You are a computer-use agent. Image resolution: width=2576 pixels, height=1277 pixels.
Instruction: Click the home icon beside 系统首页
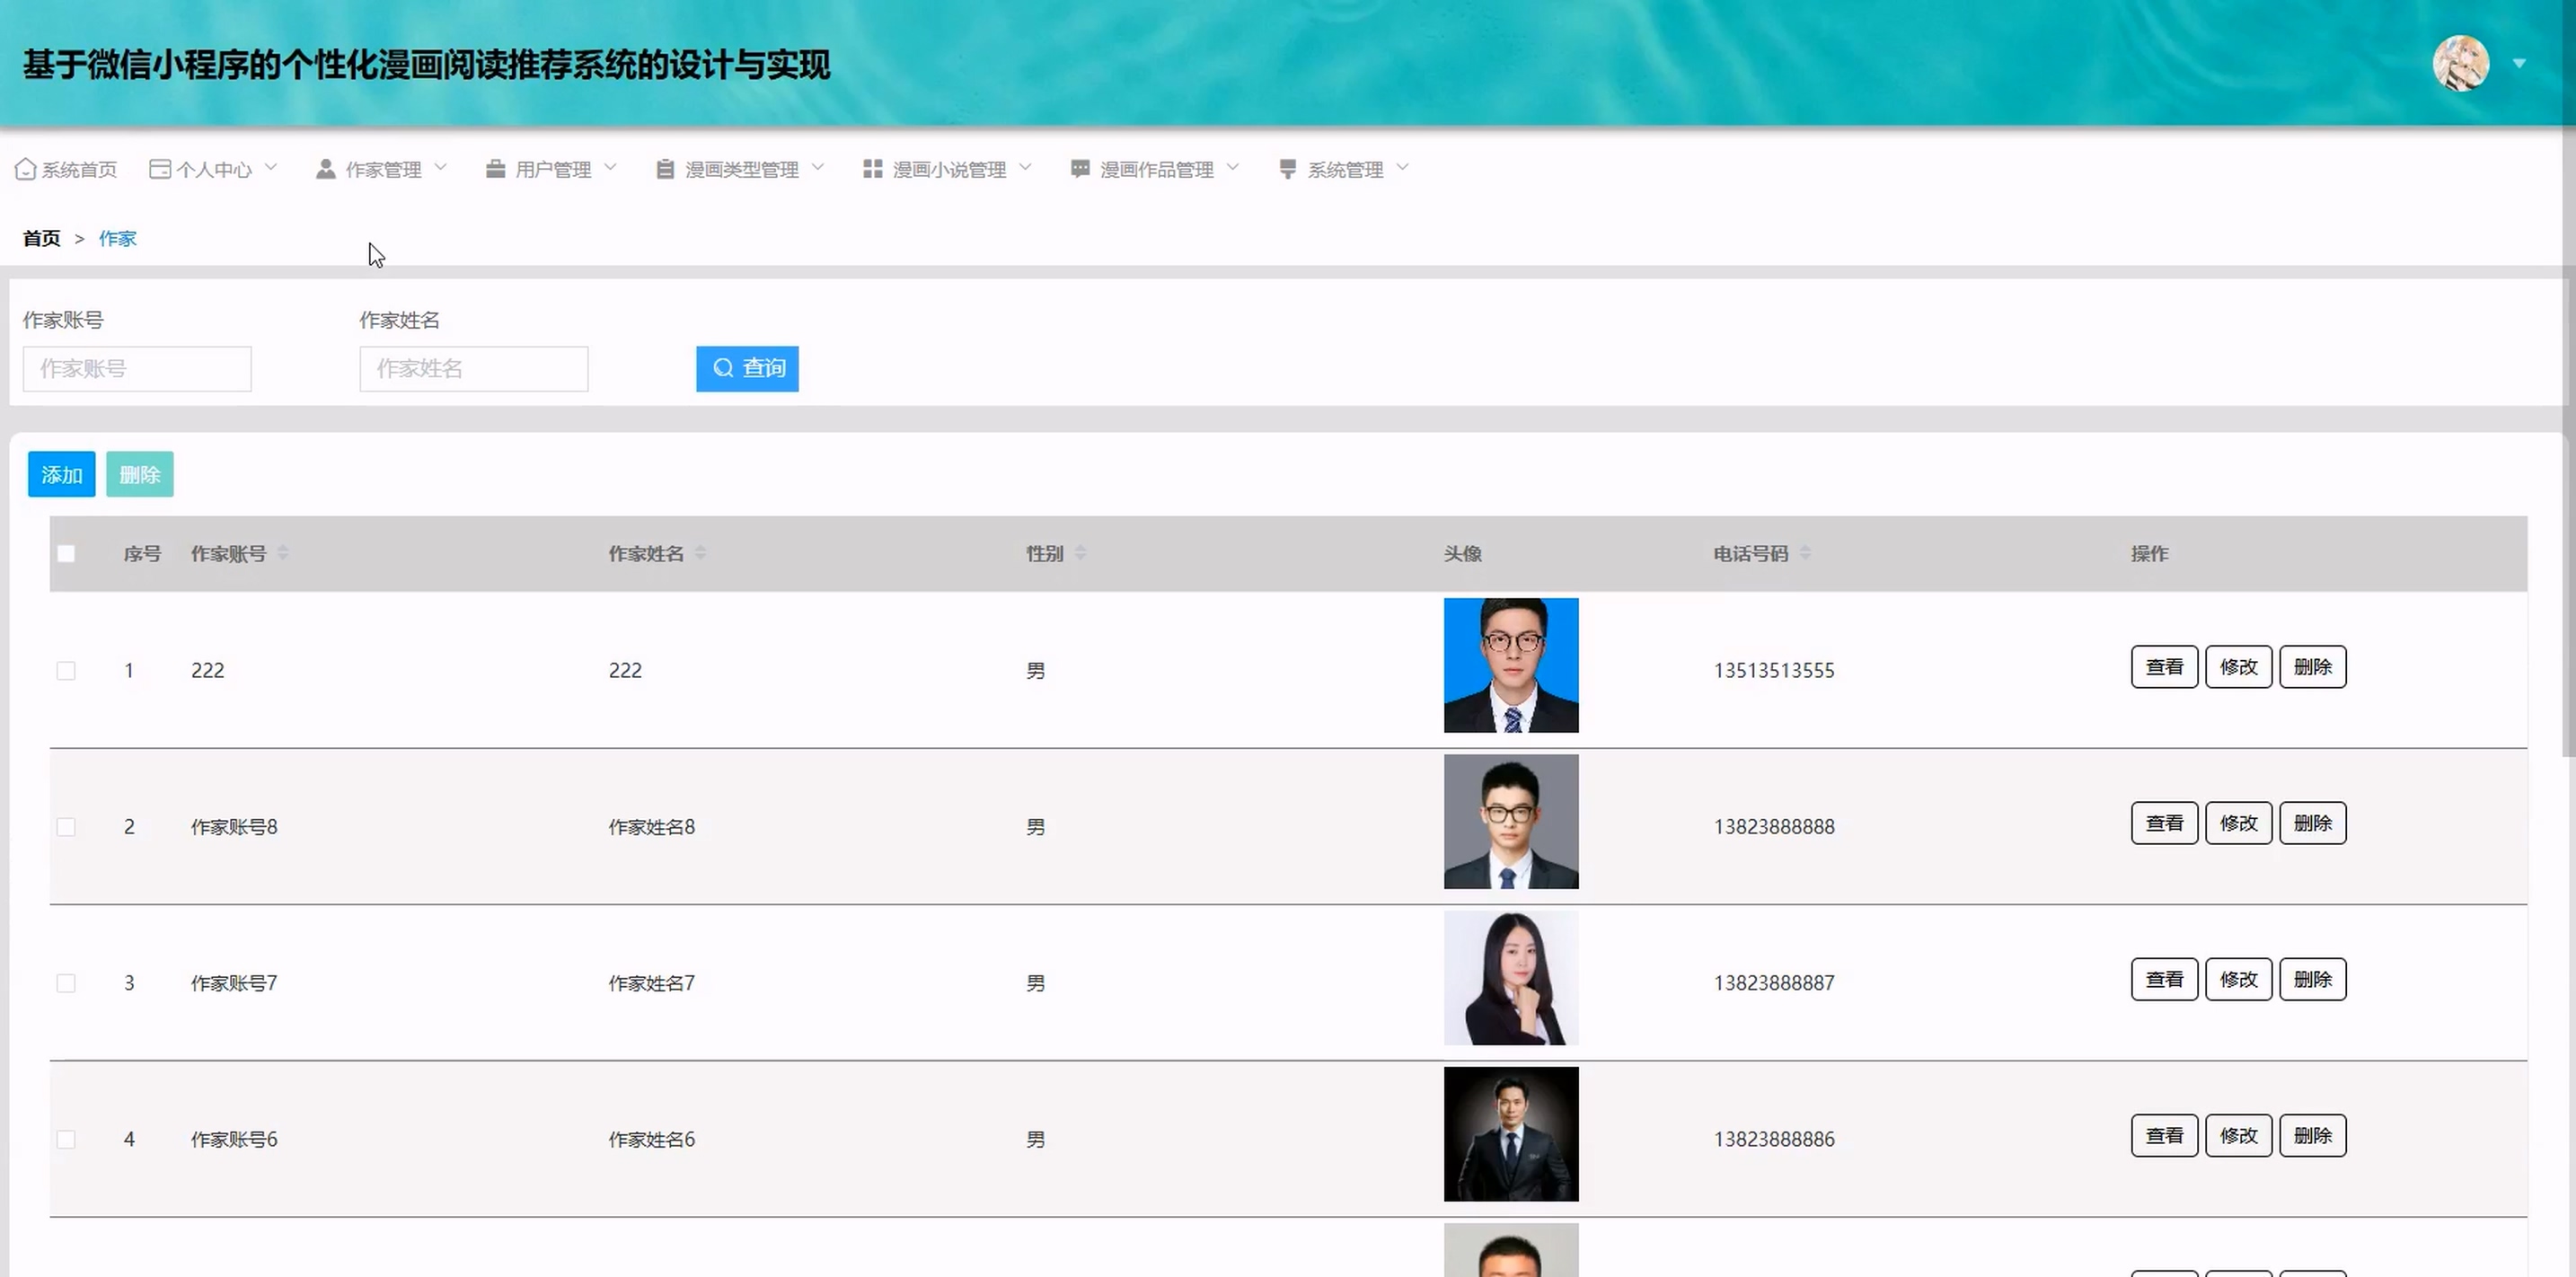point(26,169)
